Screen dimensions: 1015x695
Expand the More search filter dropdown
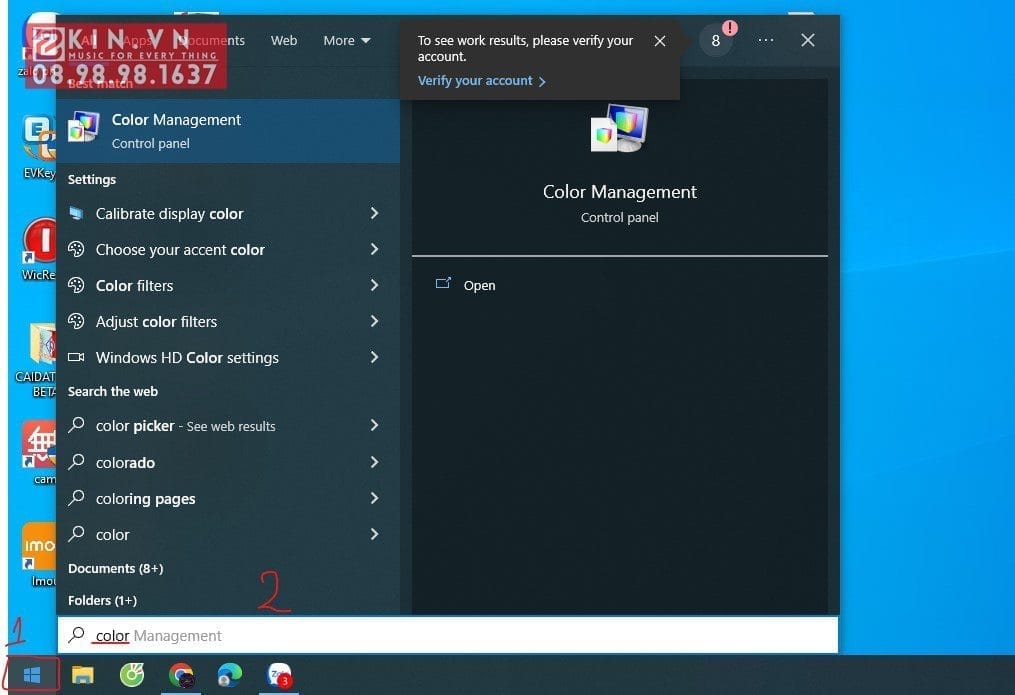(x=346, y=40)
